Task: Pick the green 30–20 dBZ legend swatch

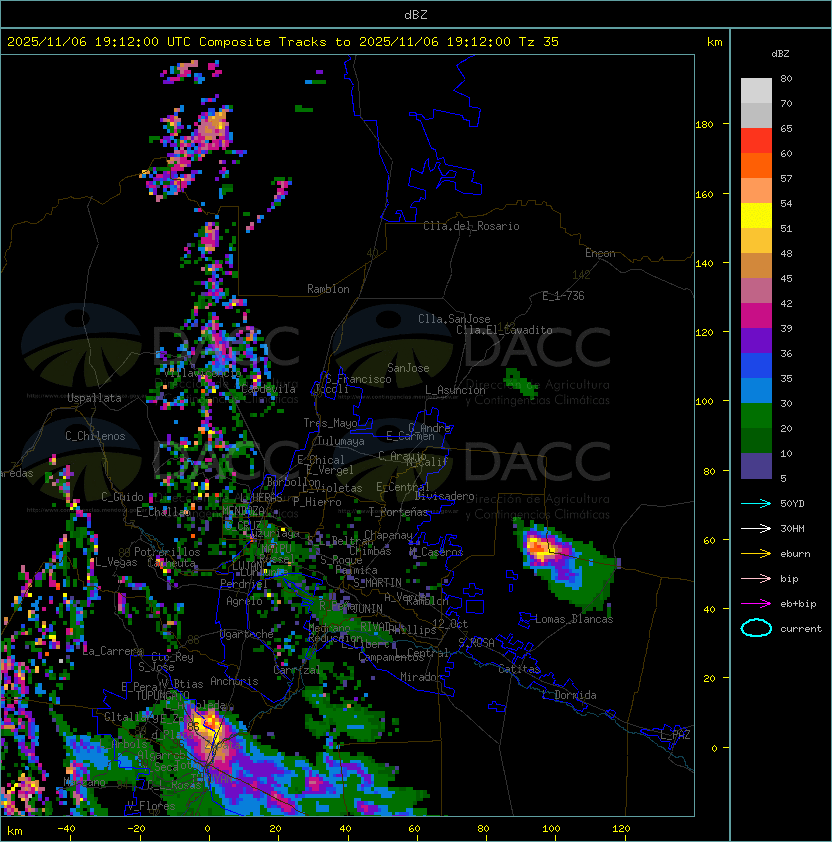Action: click(x=756, y=416)
